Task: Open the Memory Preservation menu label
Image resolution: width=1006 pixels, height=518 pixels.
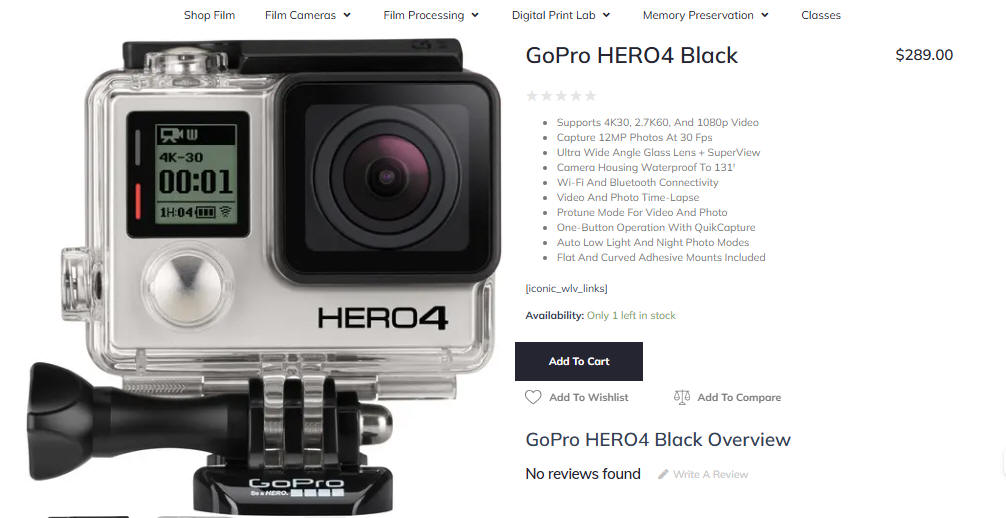Action: 698,15
